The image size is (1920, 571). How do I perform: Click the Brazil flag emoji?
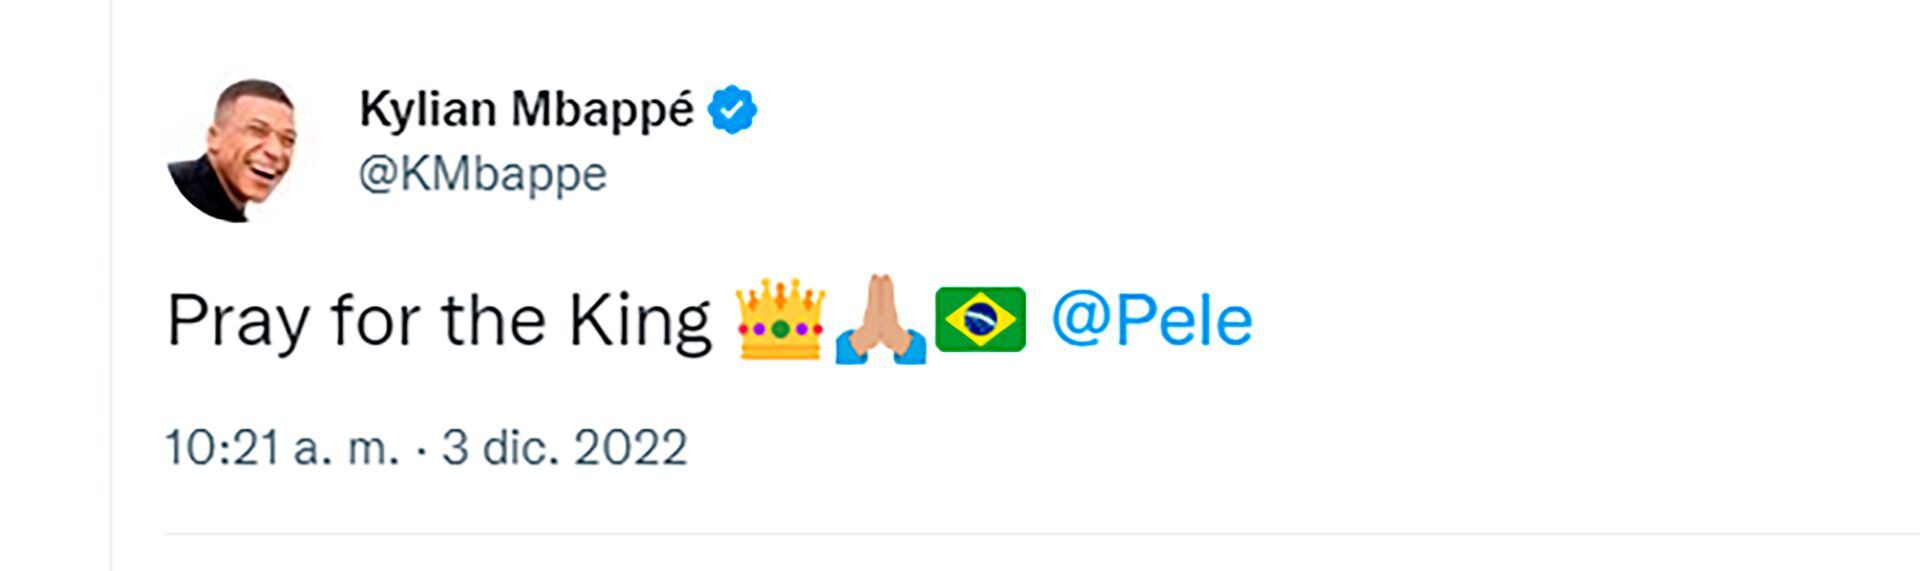click(980, 319)
